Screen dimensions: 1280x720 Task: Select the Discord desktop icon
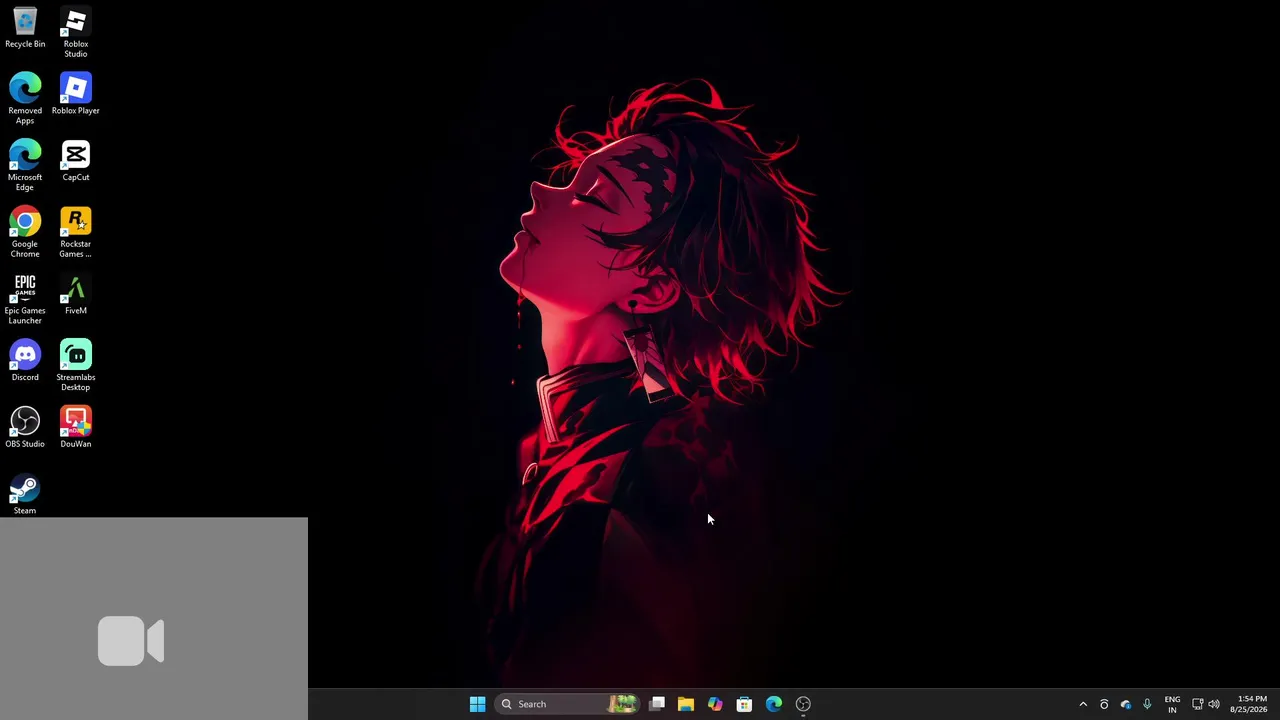coord(25,361)
